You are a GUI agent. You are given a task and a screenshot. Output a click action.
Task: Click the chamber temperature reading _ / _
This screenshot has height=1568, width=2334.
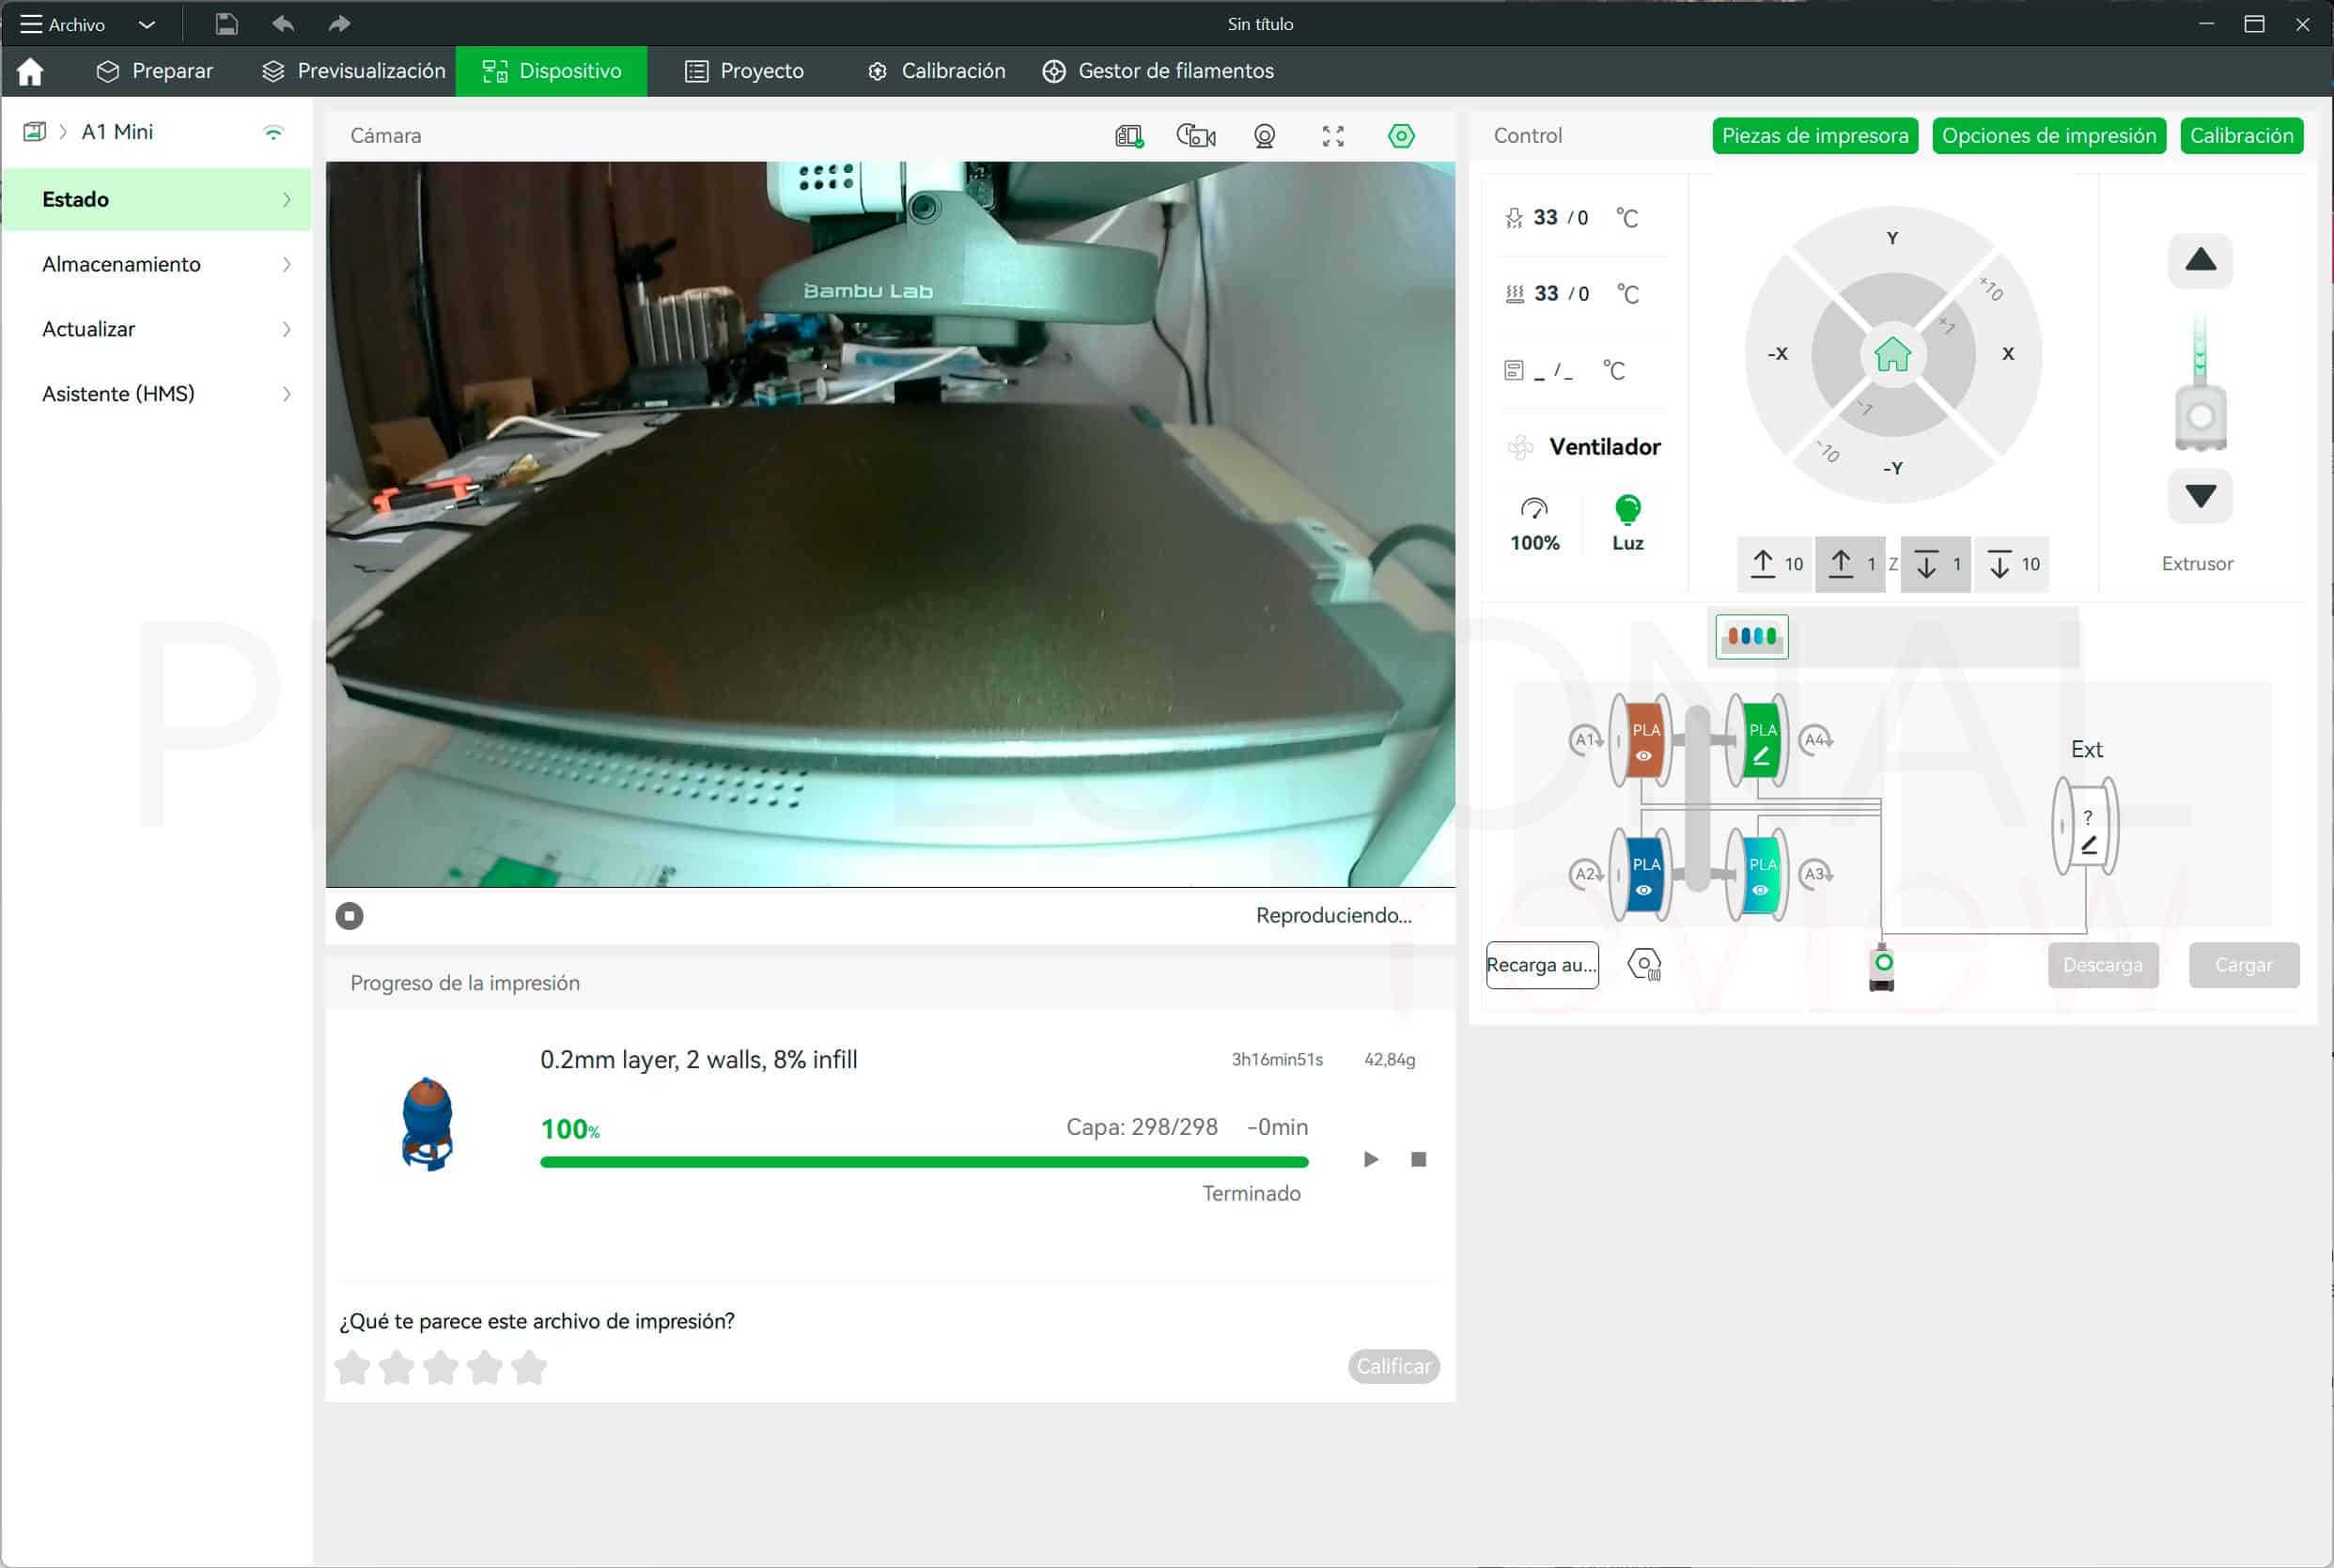click(1553, 371)
